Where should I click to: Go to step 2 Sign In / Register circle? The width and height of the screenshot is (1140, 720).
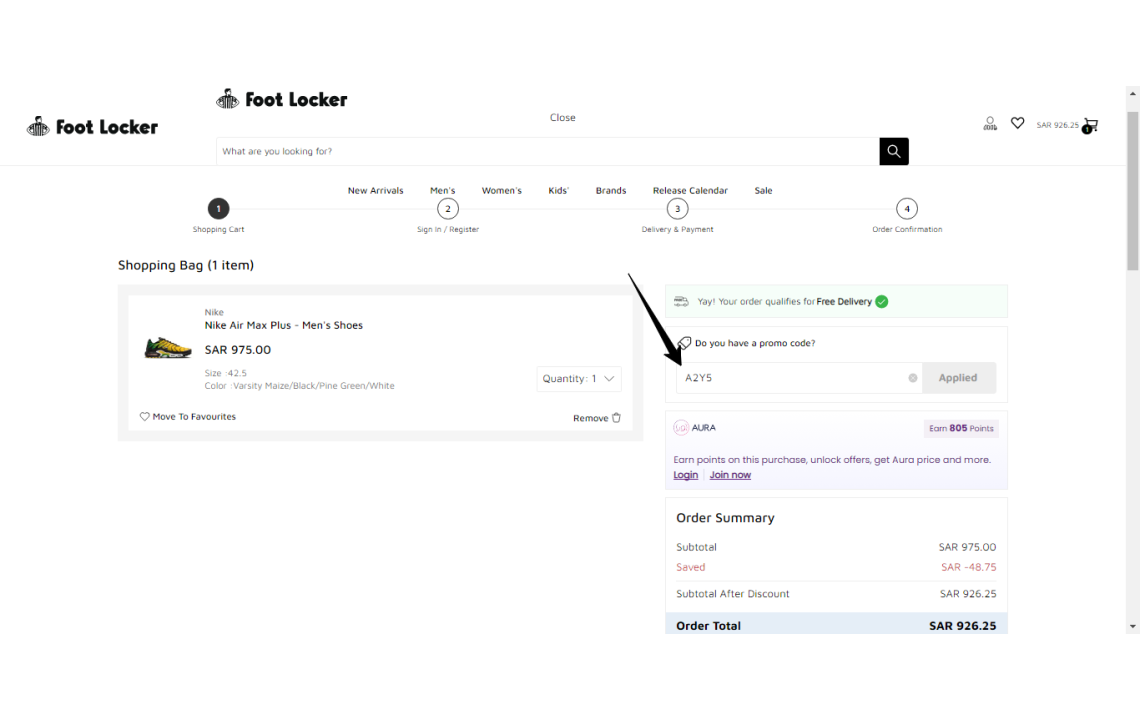(x=448, y=209)
